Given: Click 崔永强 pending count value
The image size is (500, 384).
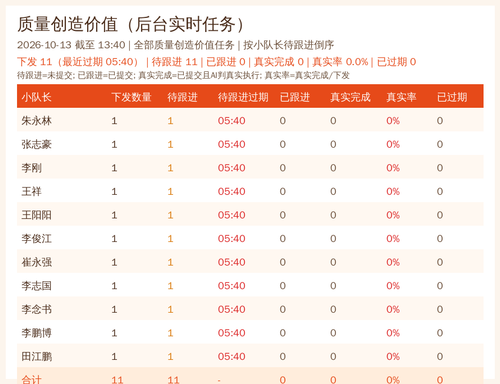Looking at the screenshot, I should [170, 262].
